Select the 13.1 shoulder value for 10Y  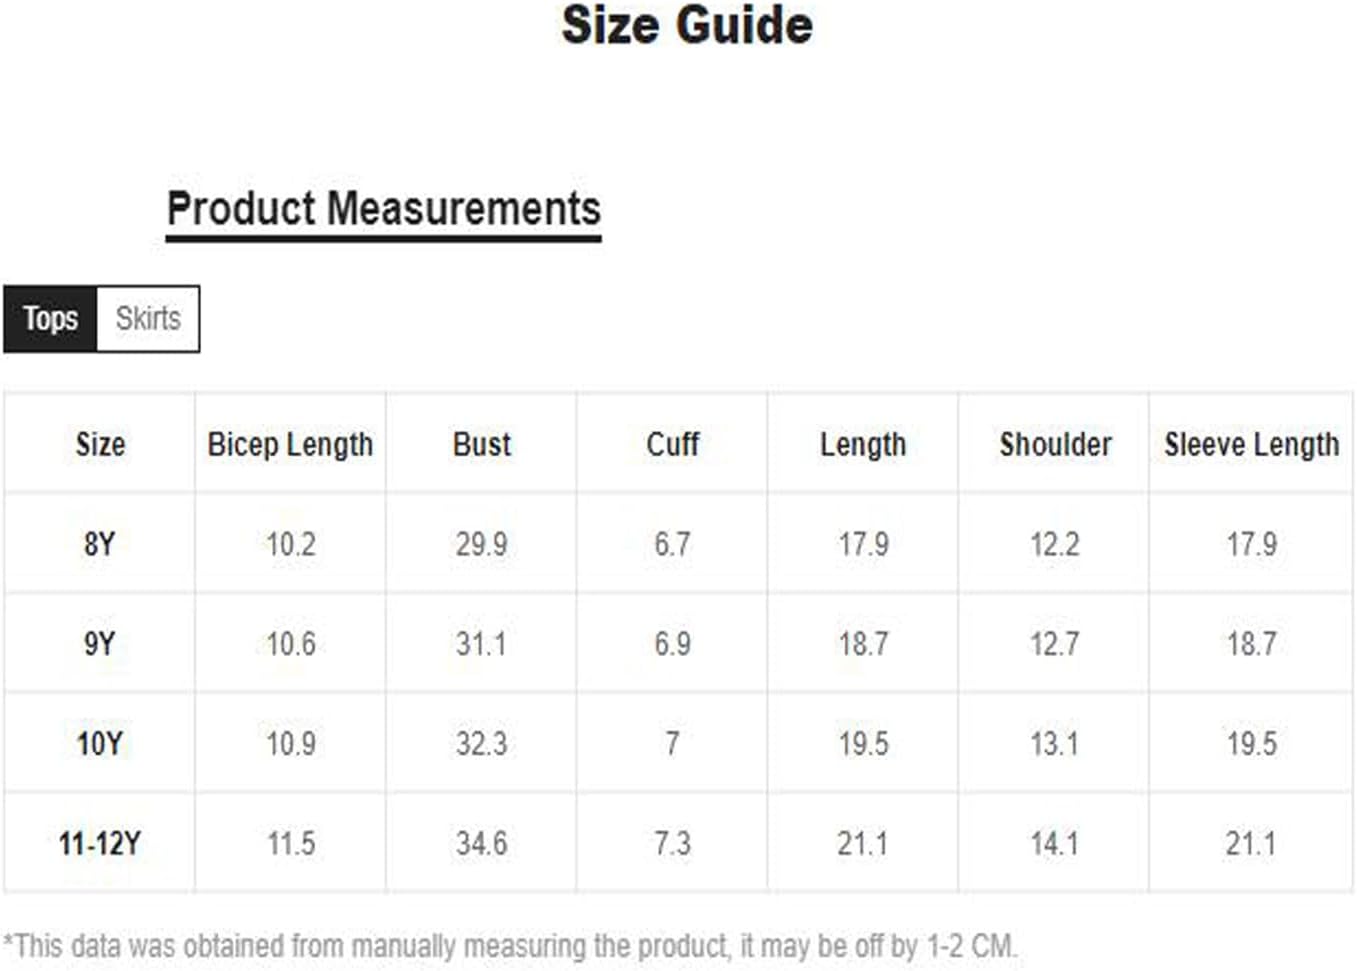coord(1054,744)
